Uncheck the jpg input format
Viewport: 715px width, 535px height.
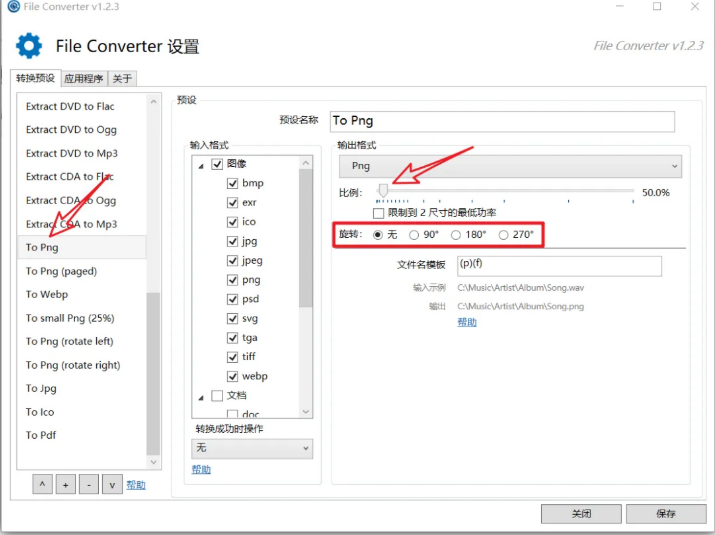coord(233,241)
